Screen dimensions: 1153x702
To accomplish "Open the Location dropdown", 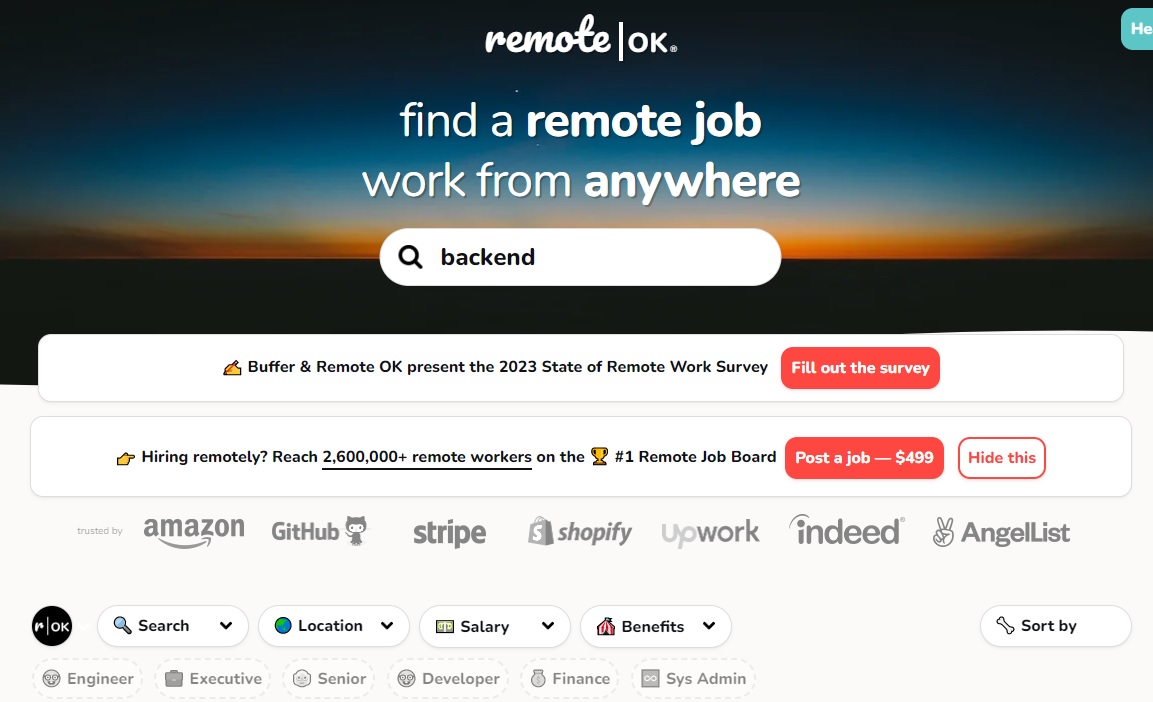I will point(334,626).
